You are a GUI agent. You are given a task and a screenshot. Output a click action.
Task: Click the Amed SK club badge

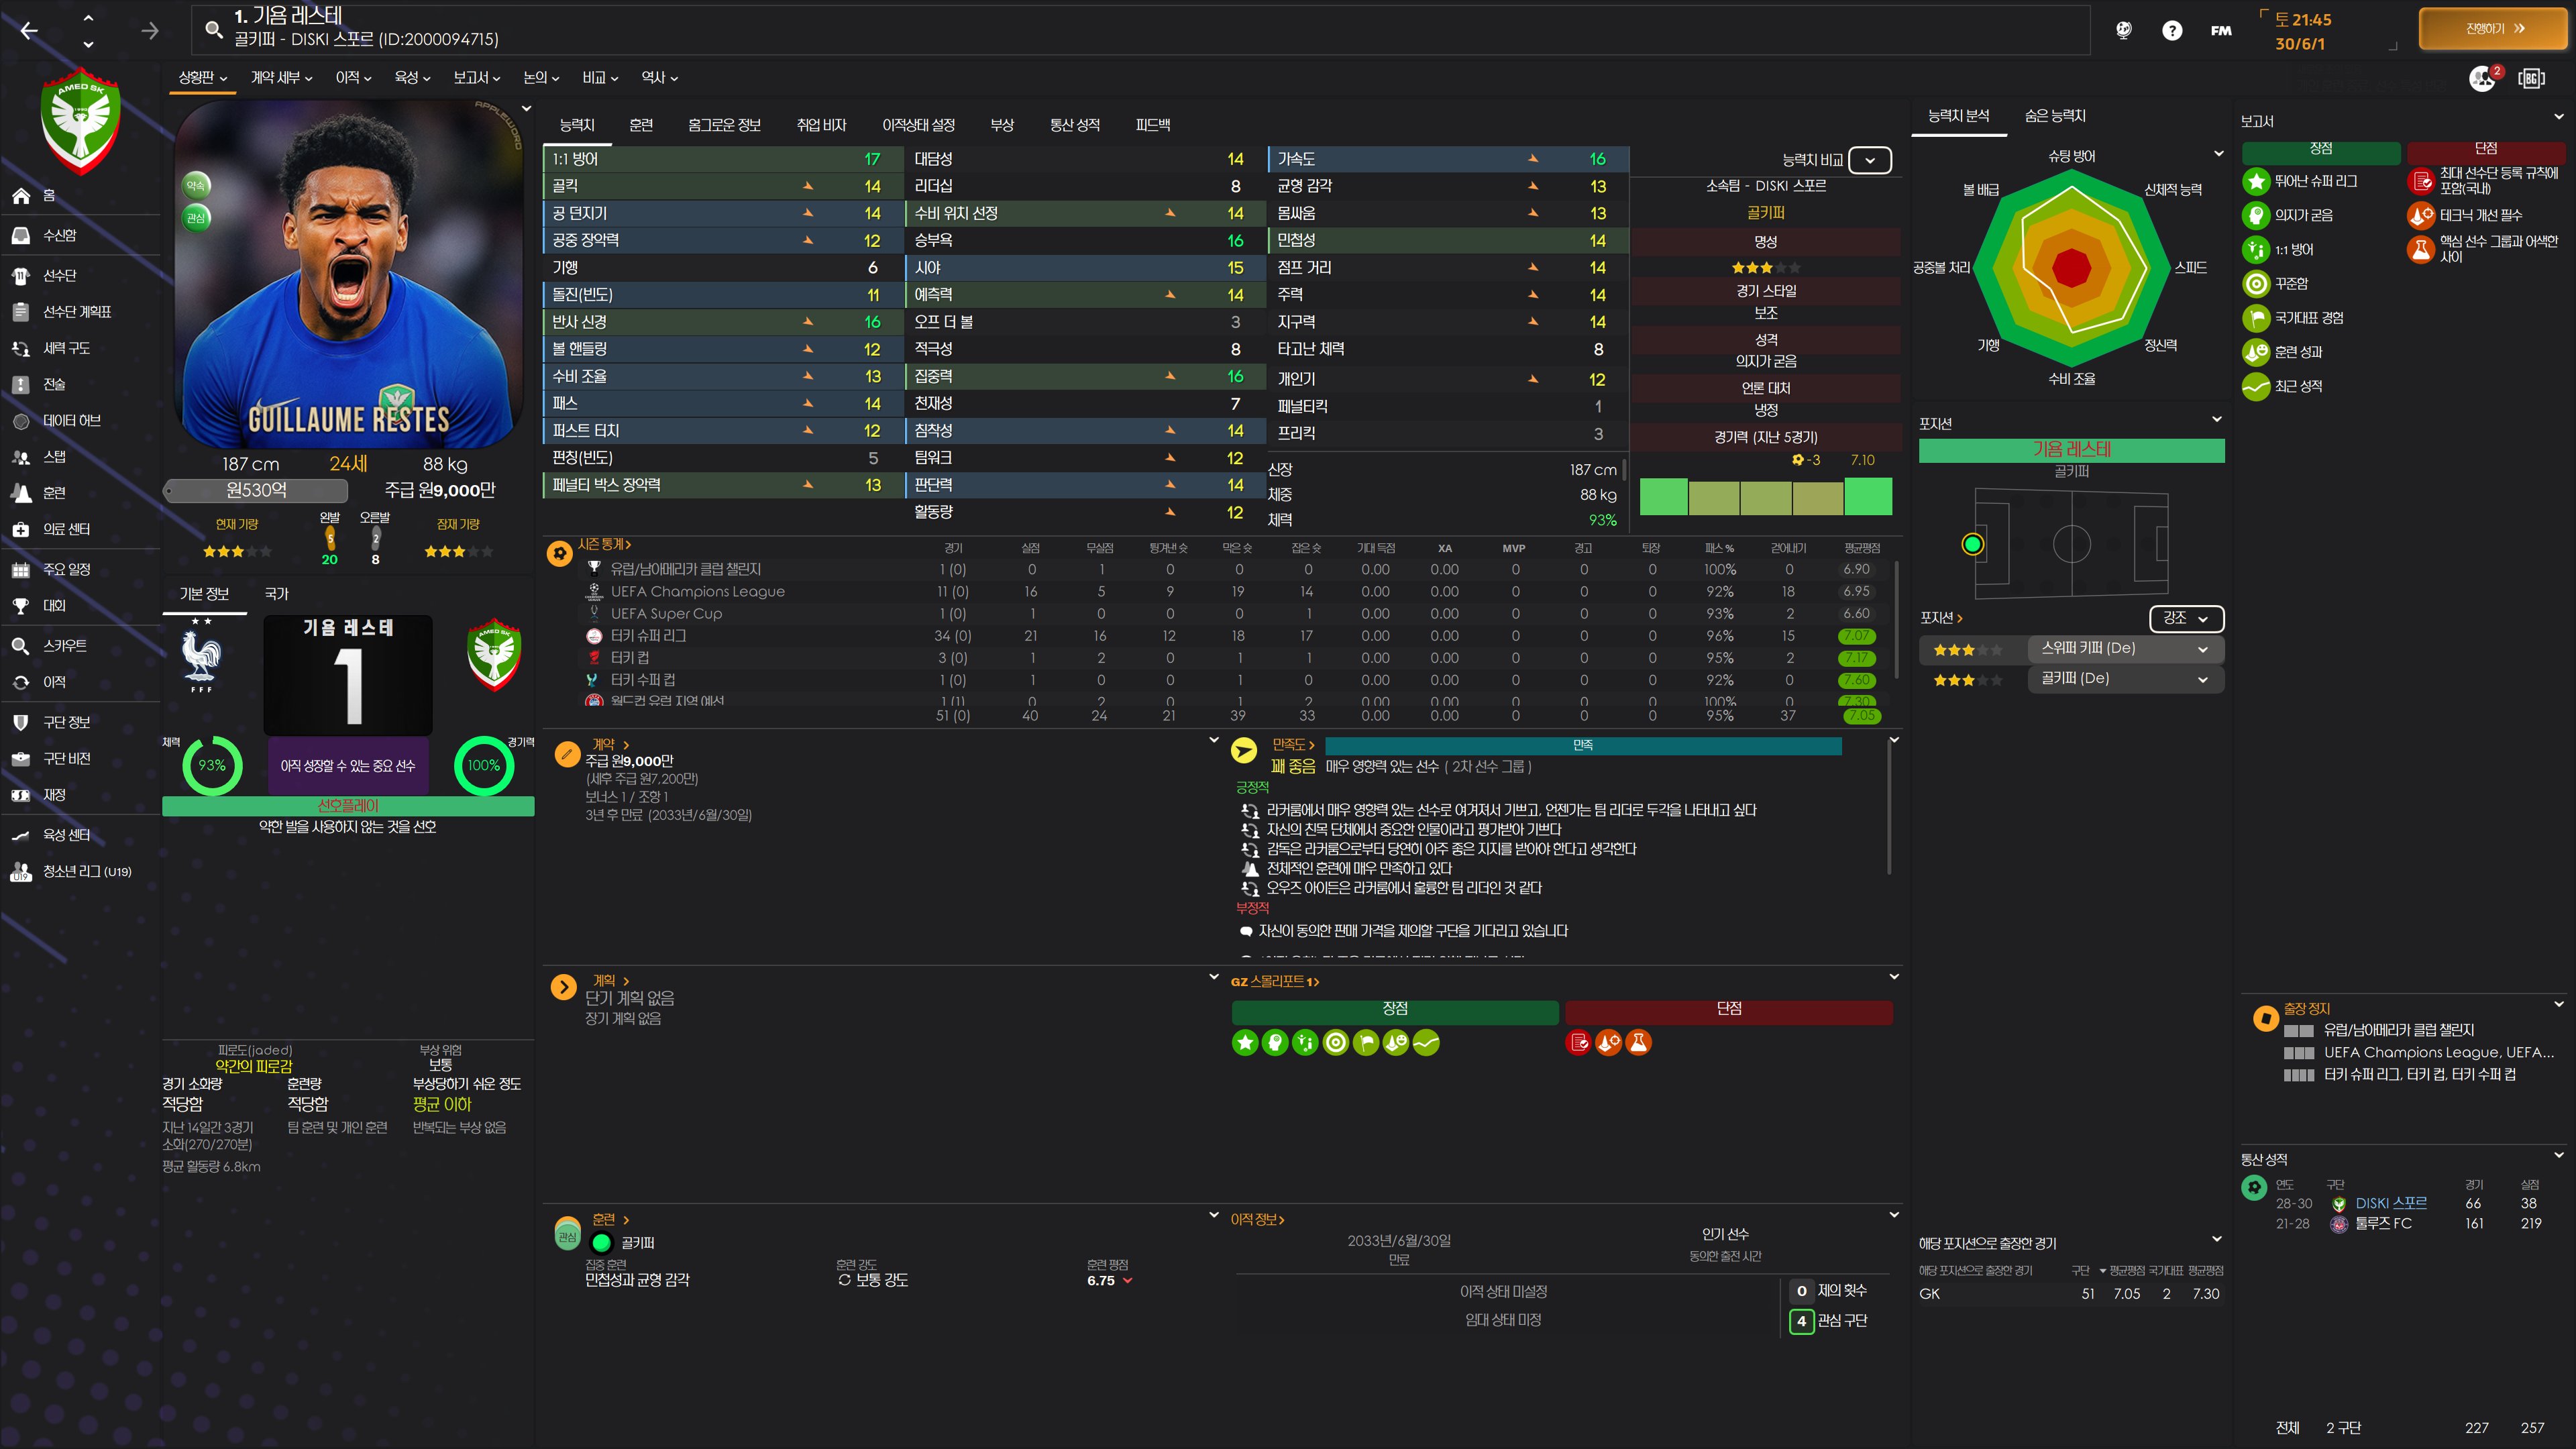tap(81, 121)
